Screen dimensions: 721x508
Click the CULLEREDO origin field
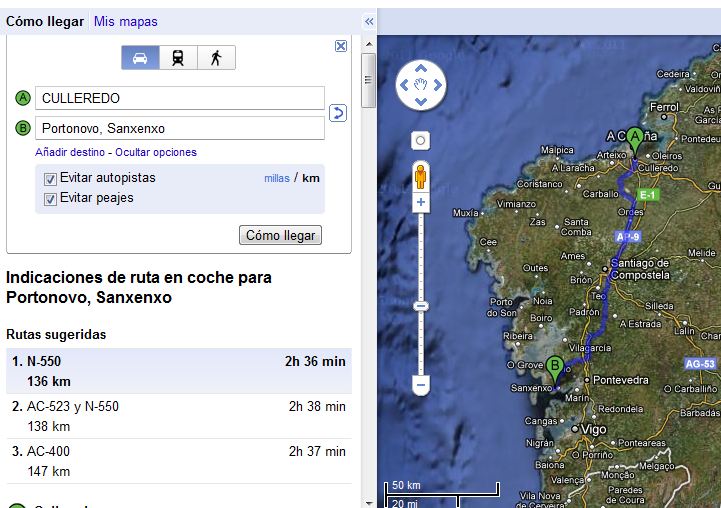click(x=180, y=98)
